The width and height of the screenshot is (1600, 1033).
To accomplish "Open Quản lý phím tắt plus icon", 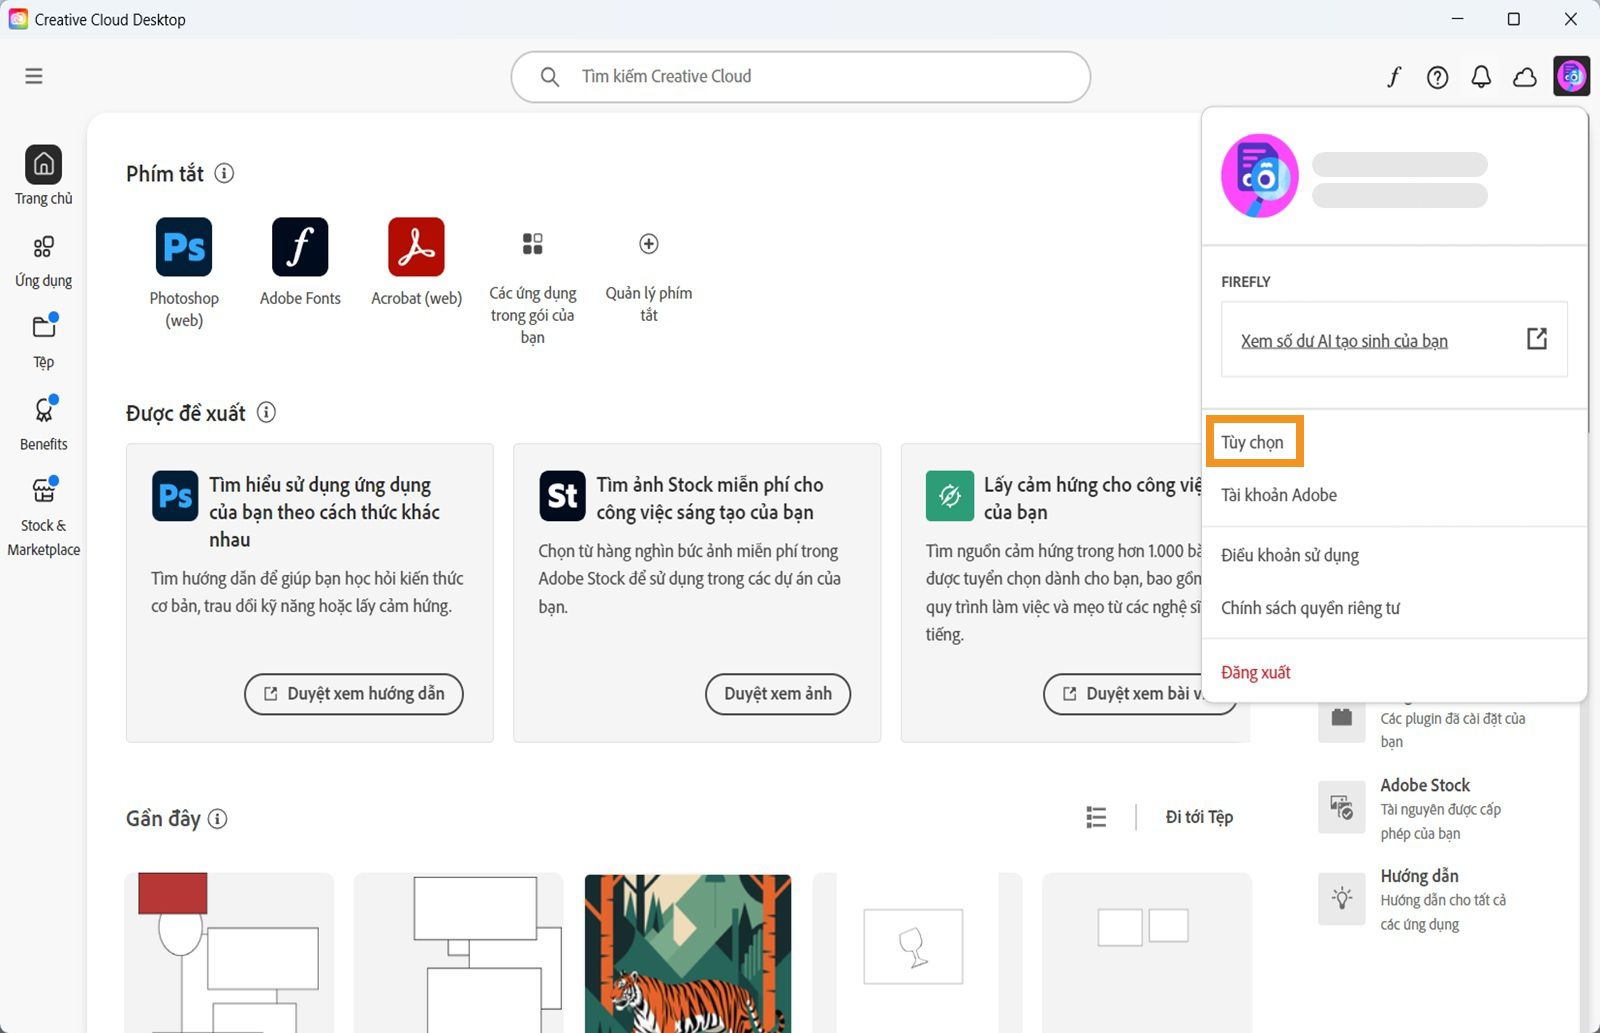I will [x=648, y=244].
